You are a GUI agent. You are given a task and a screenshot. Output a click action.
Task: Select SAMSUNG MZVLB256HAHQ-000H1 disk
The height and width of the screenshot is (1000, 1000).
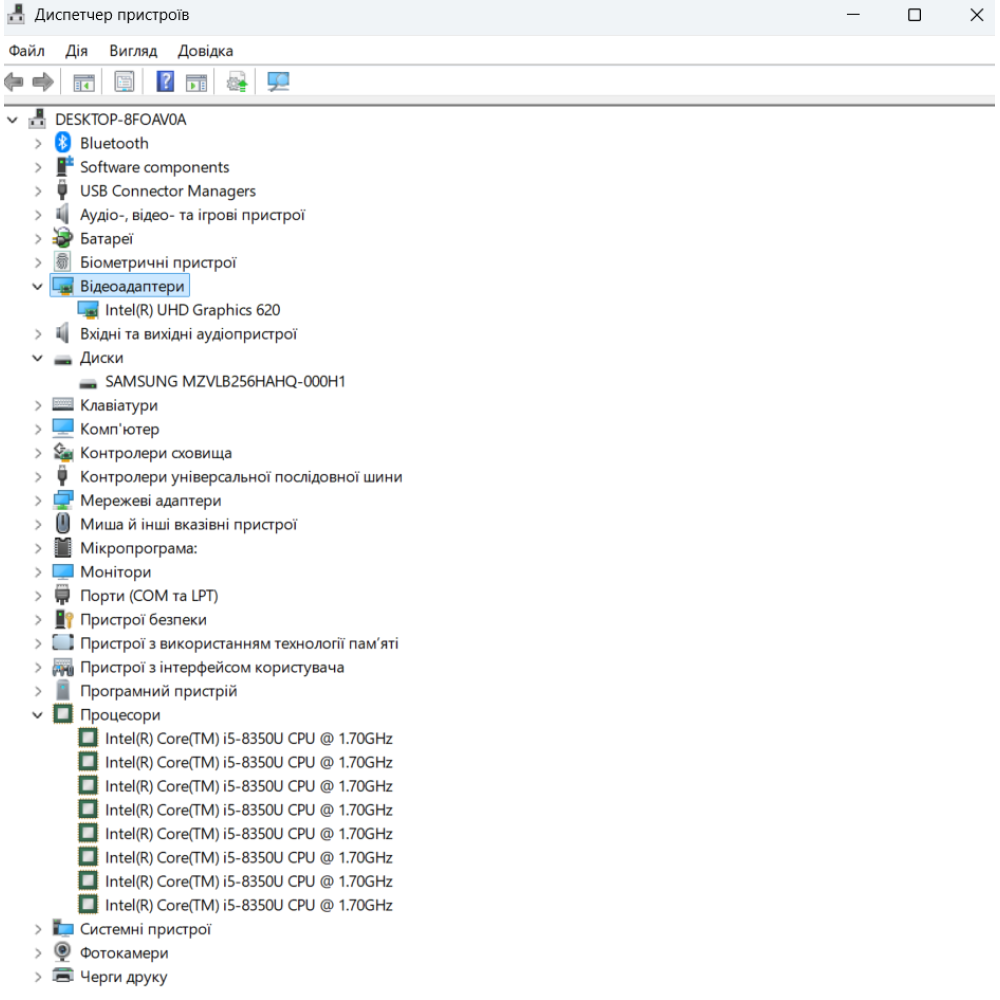[225, 381]
